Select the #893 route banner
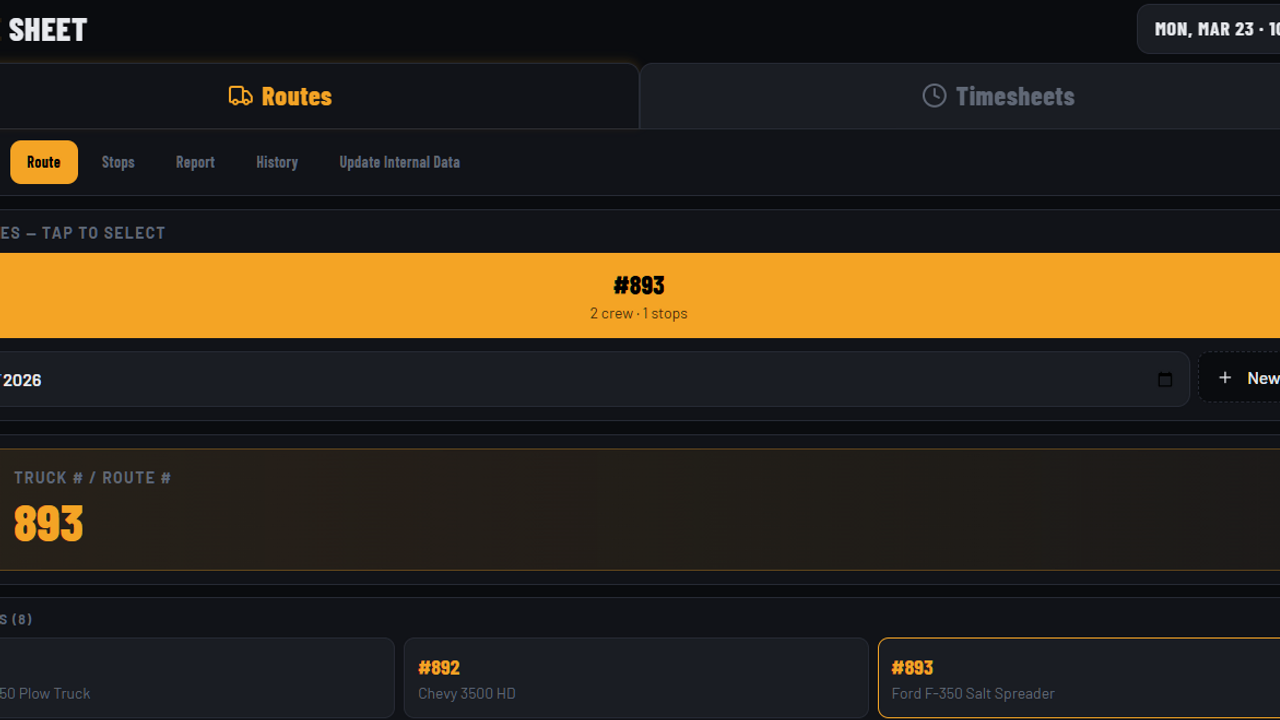The image size is (1280, 720). 639,295
